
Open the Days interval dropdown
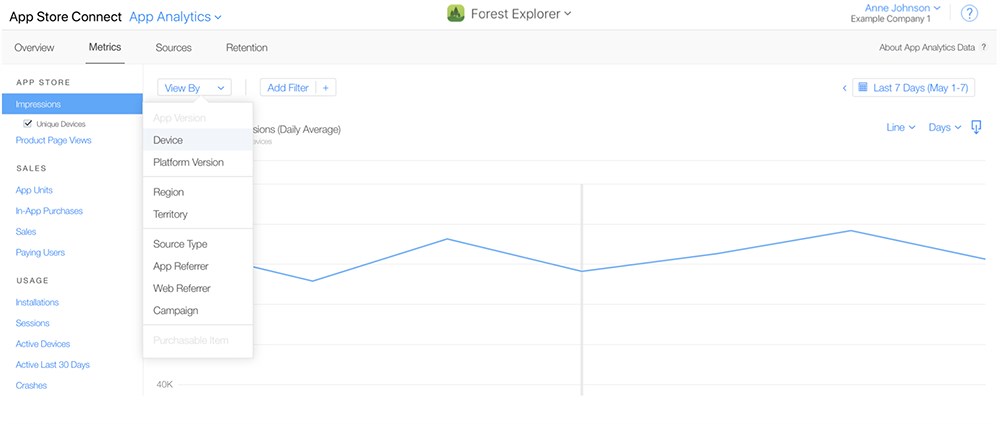pos(945,128)
